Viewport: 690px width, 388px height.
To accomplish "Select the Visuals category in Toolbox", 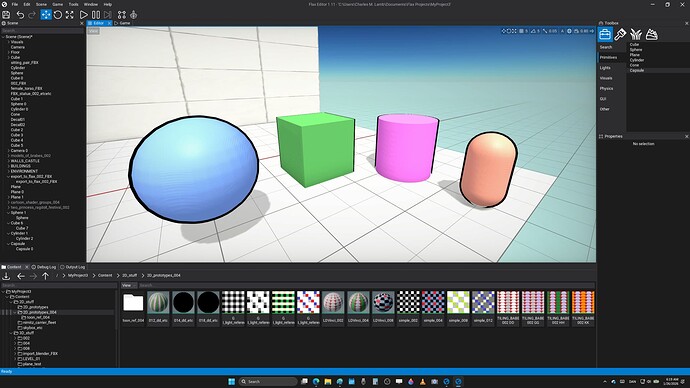I will (606, 78).
